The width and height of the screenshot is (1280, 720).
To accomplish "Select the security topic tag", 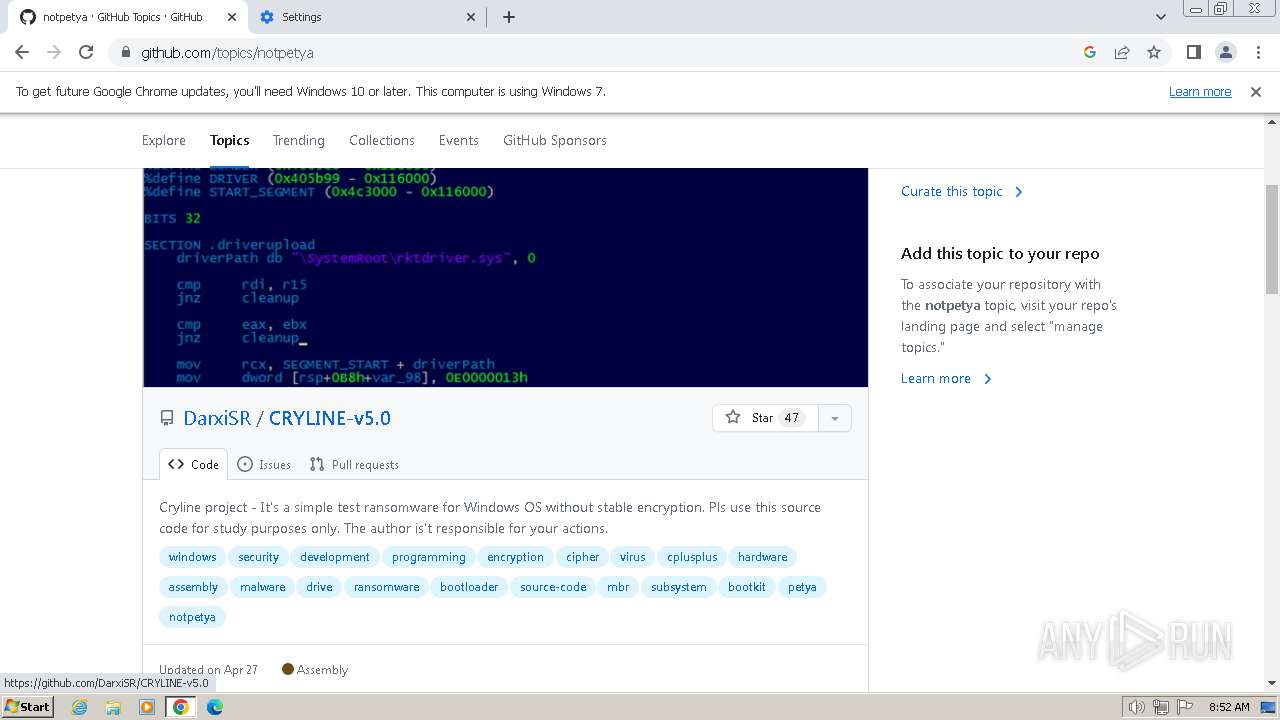I will 258,557.
